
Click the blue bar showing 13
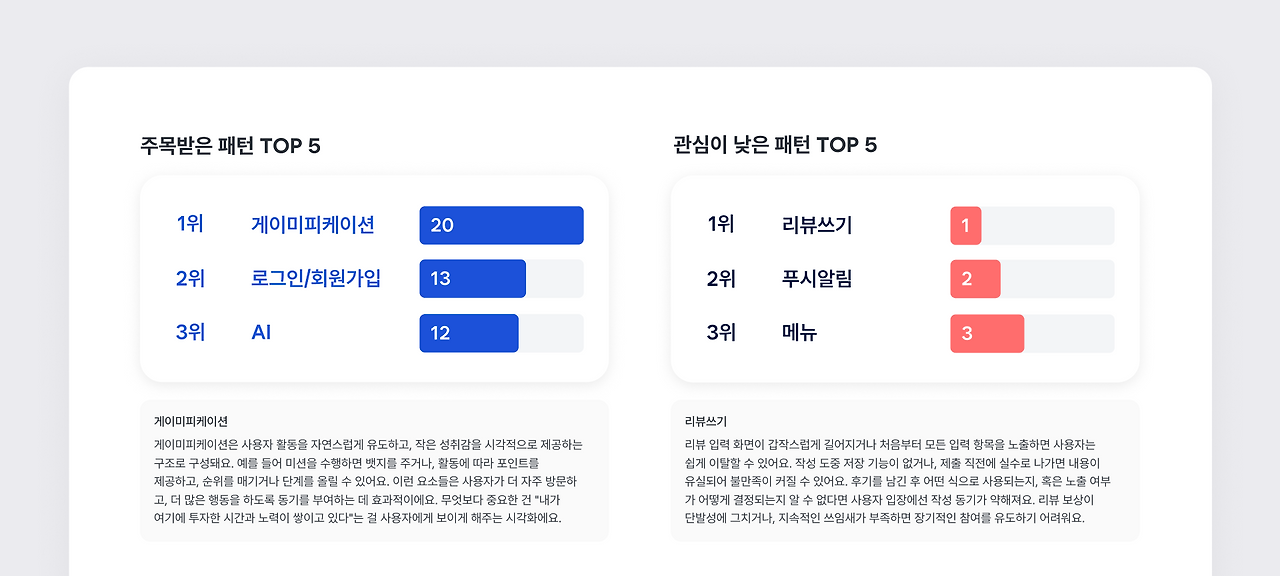coord(472,278)
